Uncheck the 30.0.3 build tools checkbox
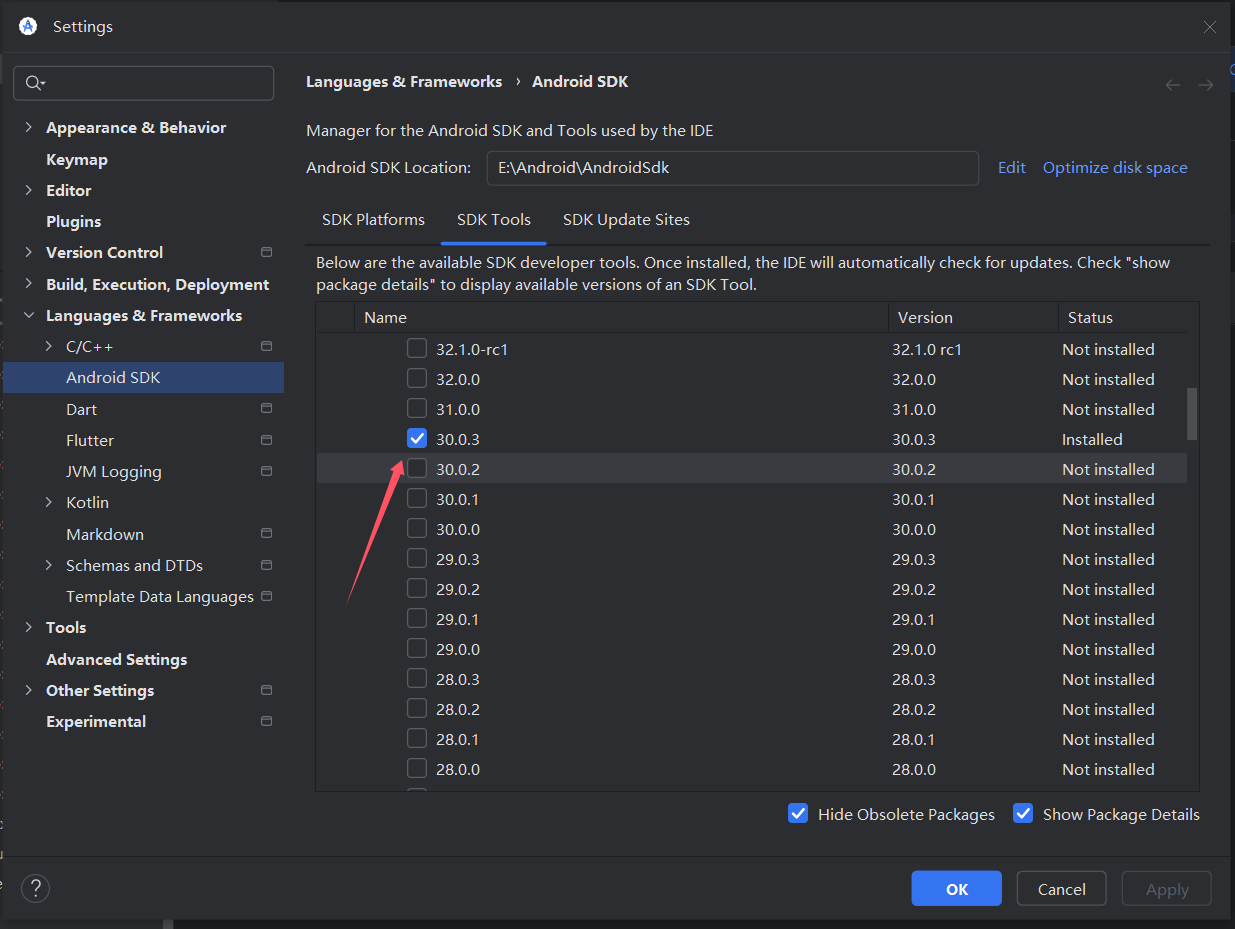The image size is (1235, 929). [x=417, y=439]
